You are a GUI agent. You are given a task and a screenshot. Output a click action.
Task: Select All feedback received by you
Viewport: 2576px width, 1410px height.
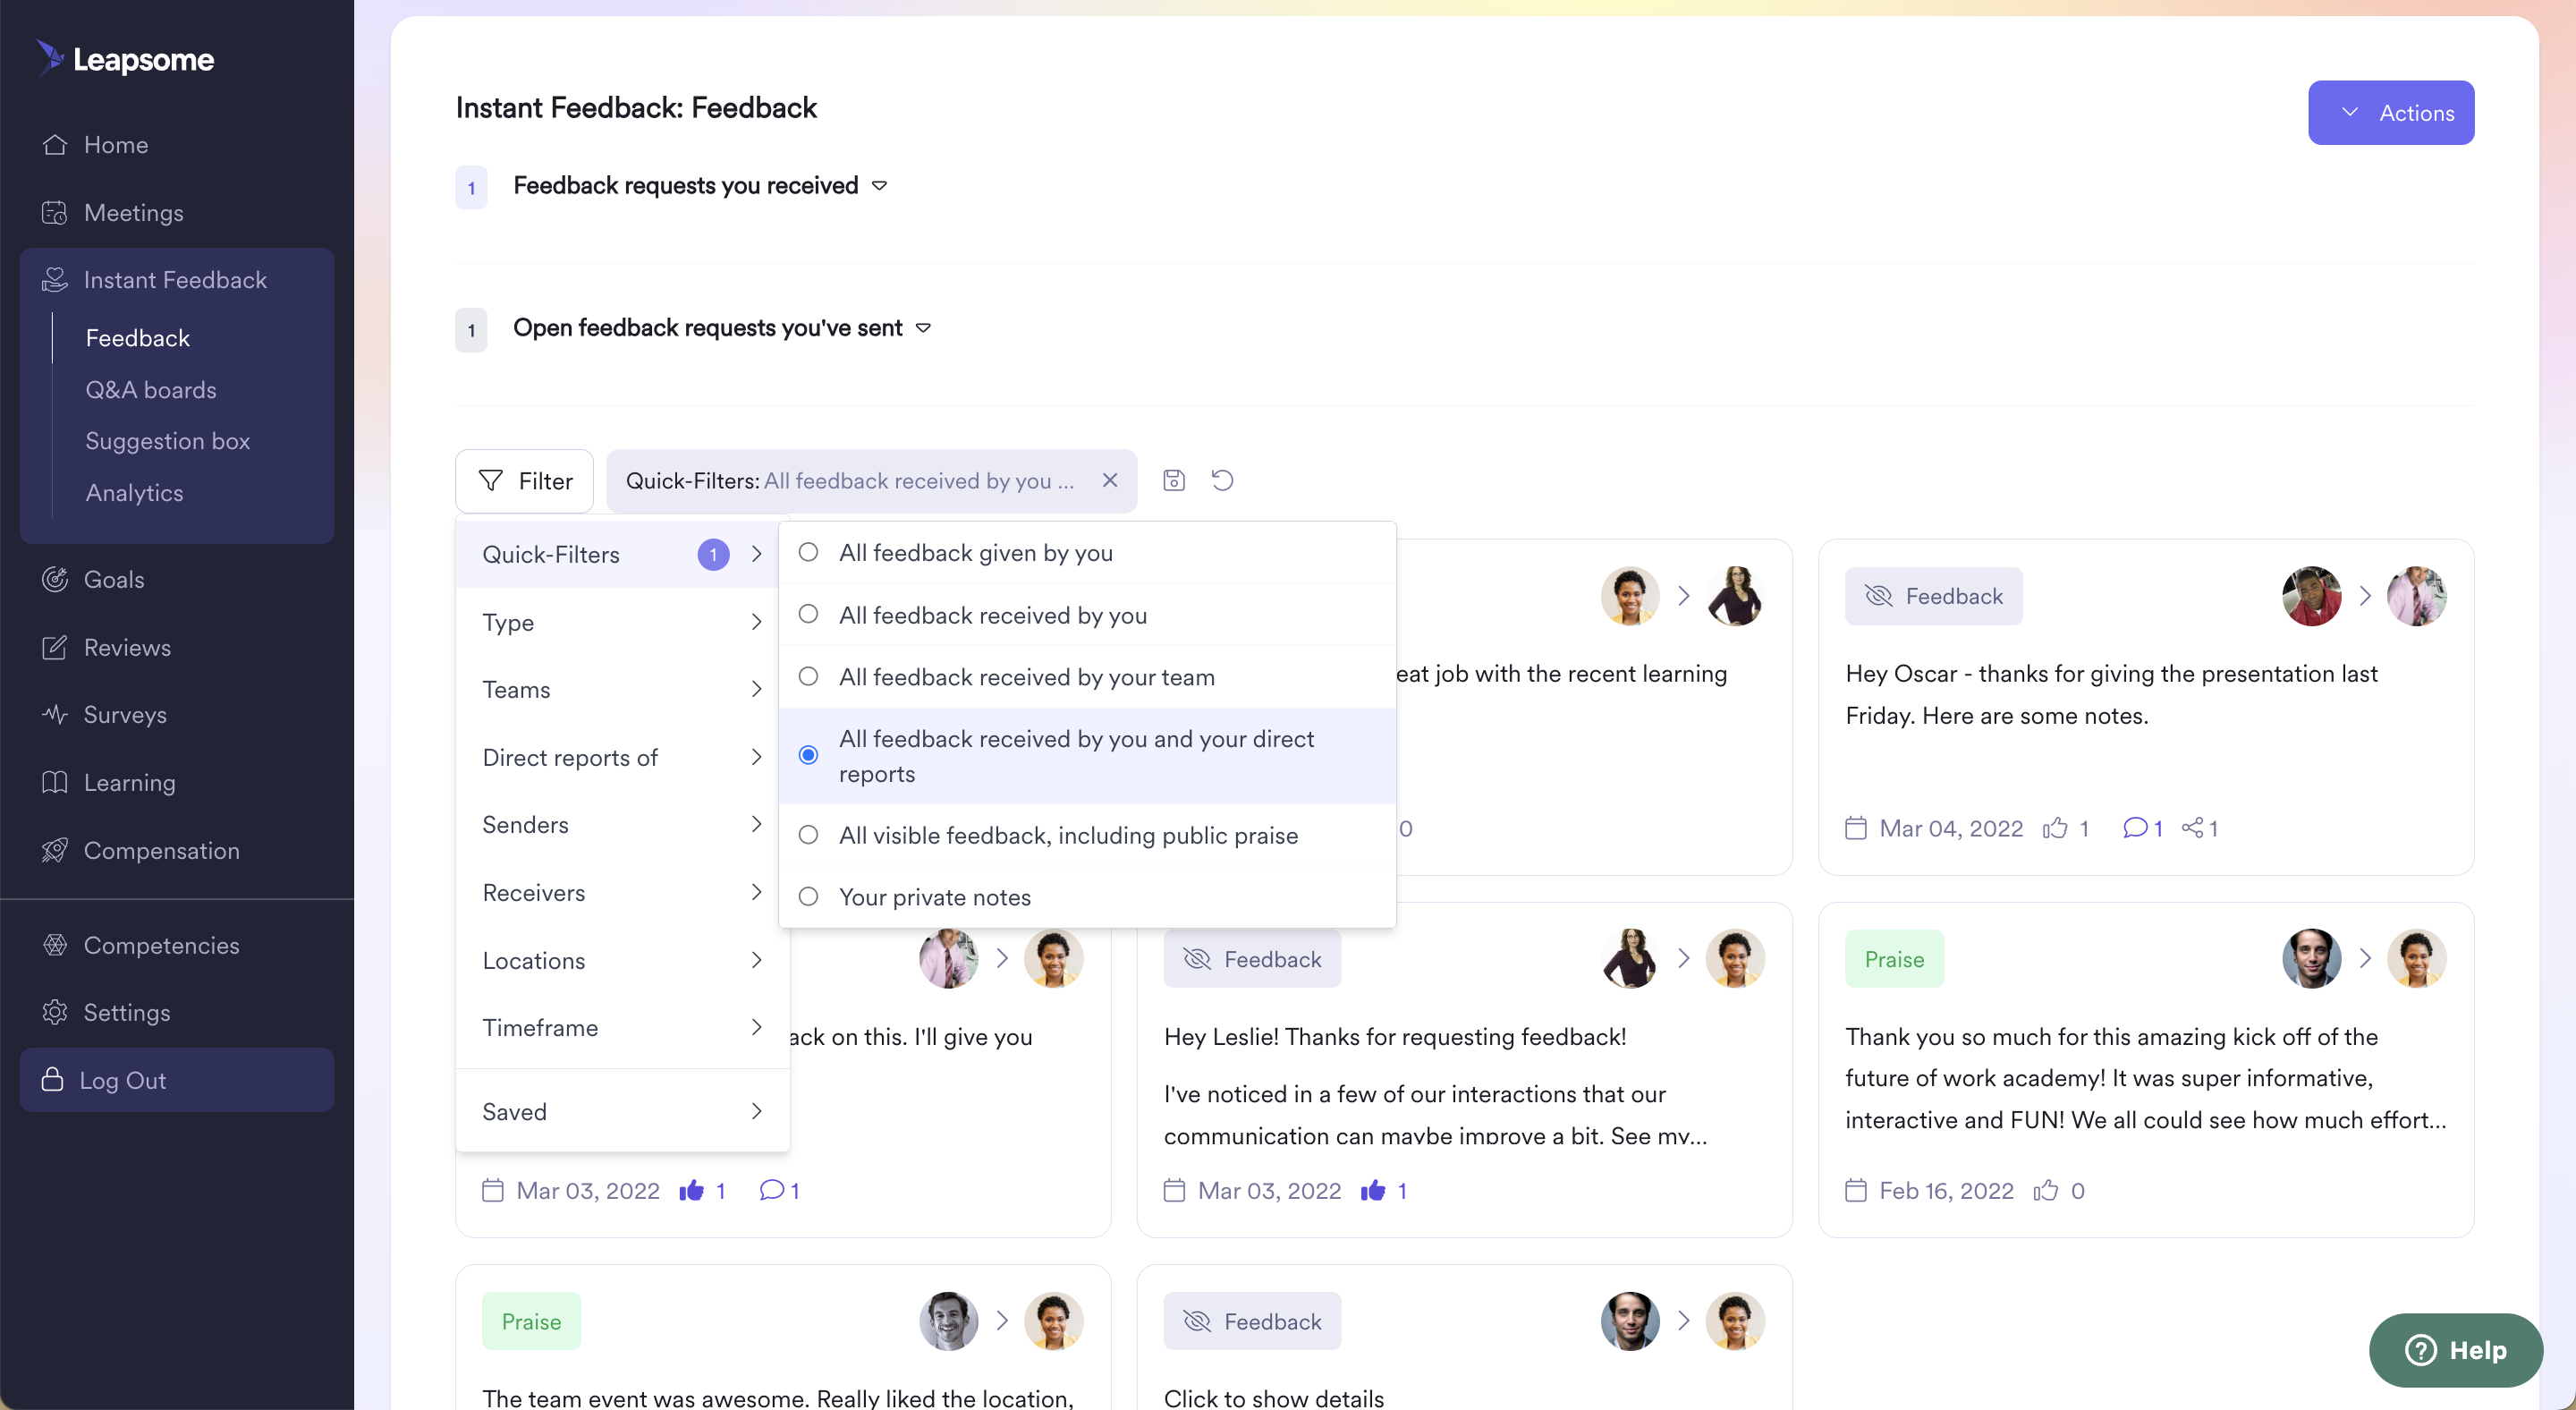click(1087, 615)
